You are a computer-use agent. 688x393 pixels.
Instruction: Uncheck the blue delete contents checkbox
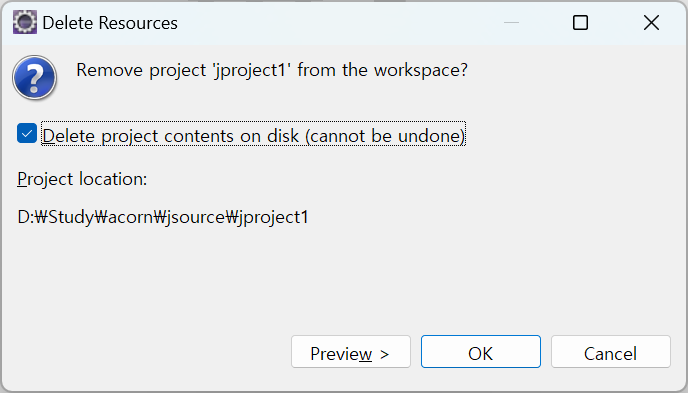[27, 133]
